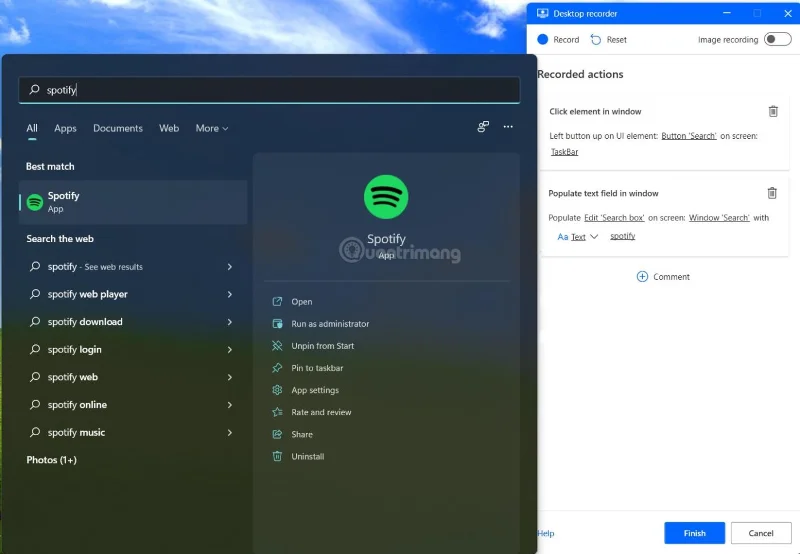Toggle the Image recording switch

(x=778, y=39)
